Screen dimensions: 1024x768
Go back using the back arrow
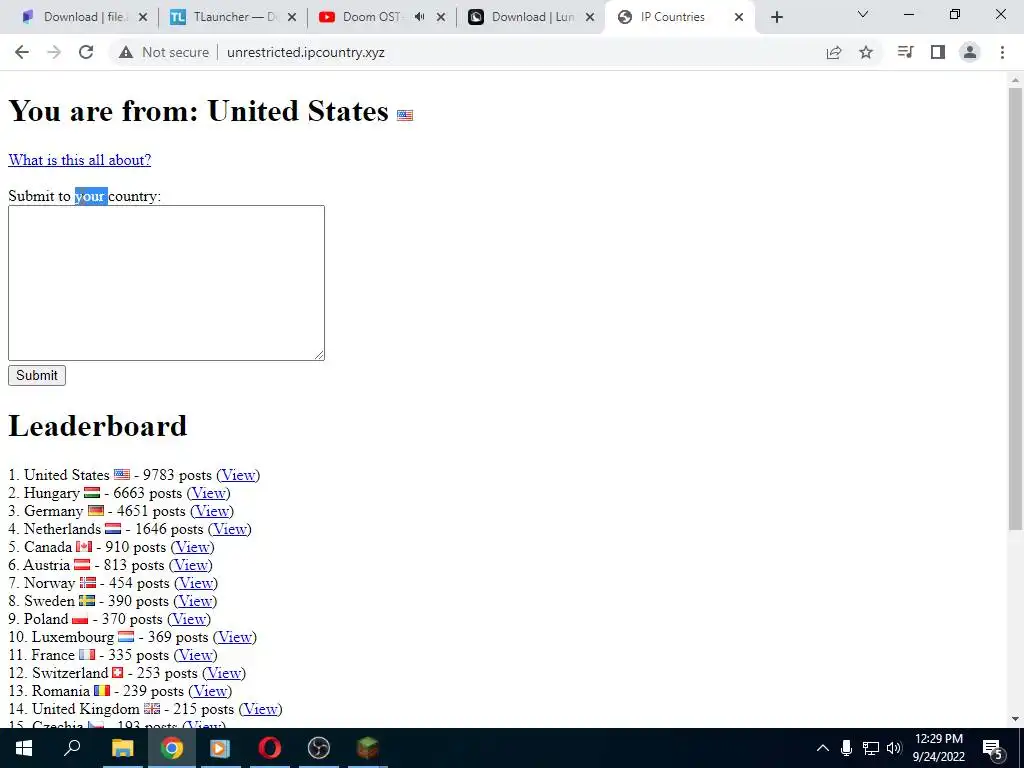22,52
